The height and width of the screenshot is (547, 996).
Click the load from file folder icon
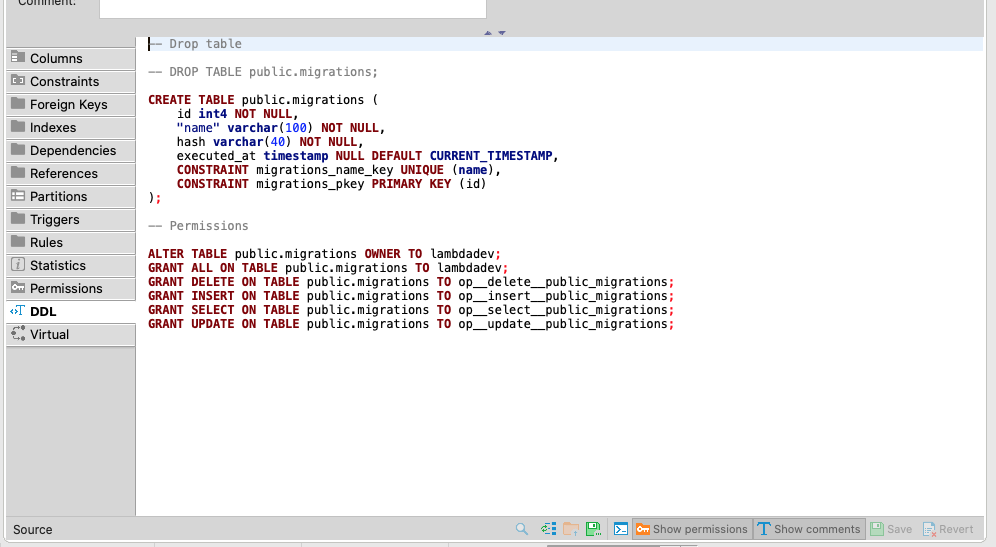571,529
